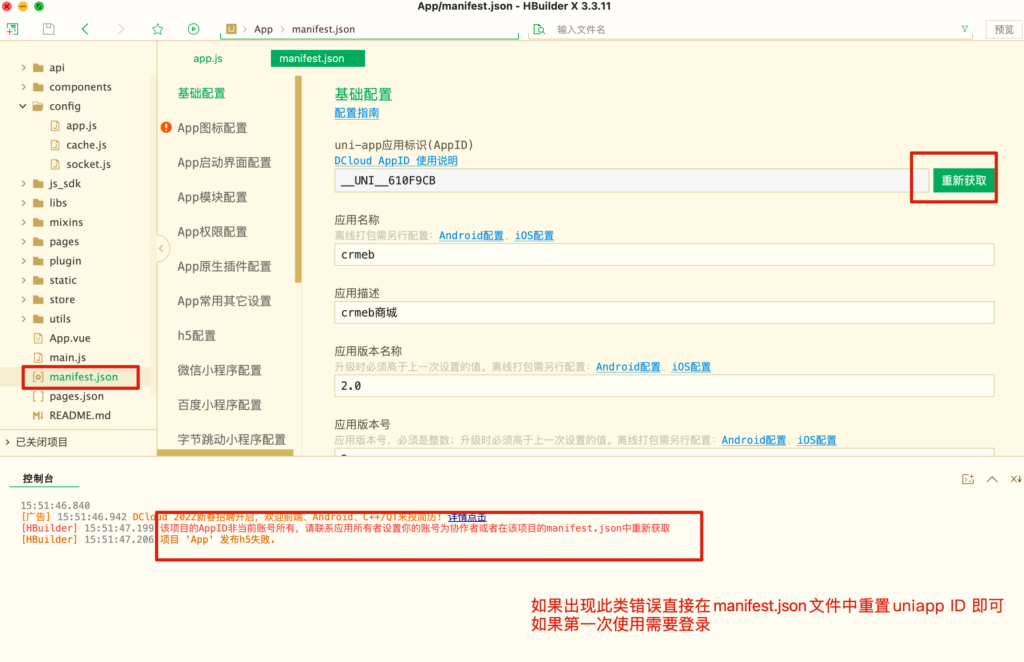Click the AppID input field
The image size is (1024, 662).
click(632, 180)
